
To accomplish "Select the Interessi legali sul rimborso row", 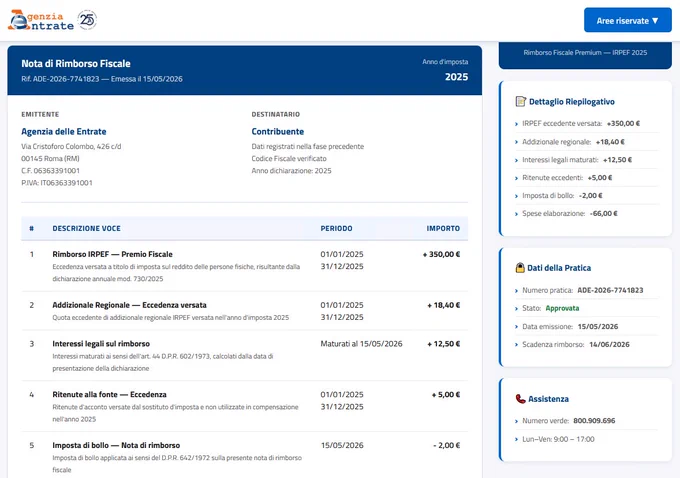I will pyautogui.click(x=245, y=356).
